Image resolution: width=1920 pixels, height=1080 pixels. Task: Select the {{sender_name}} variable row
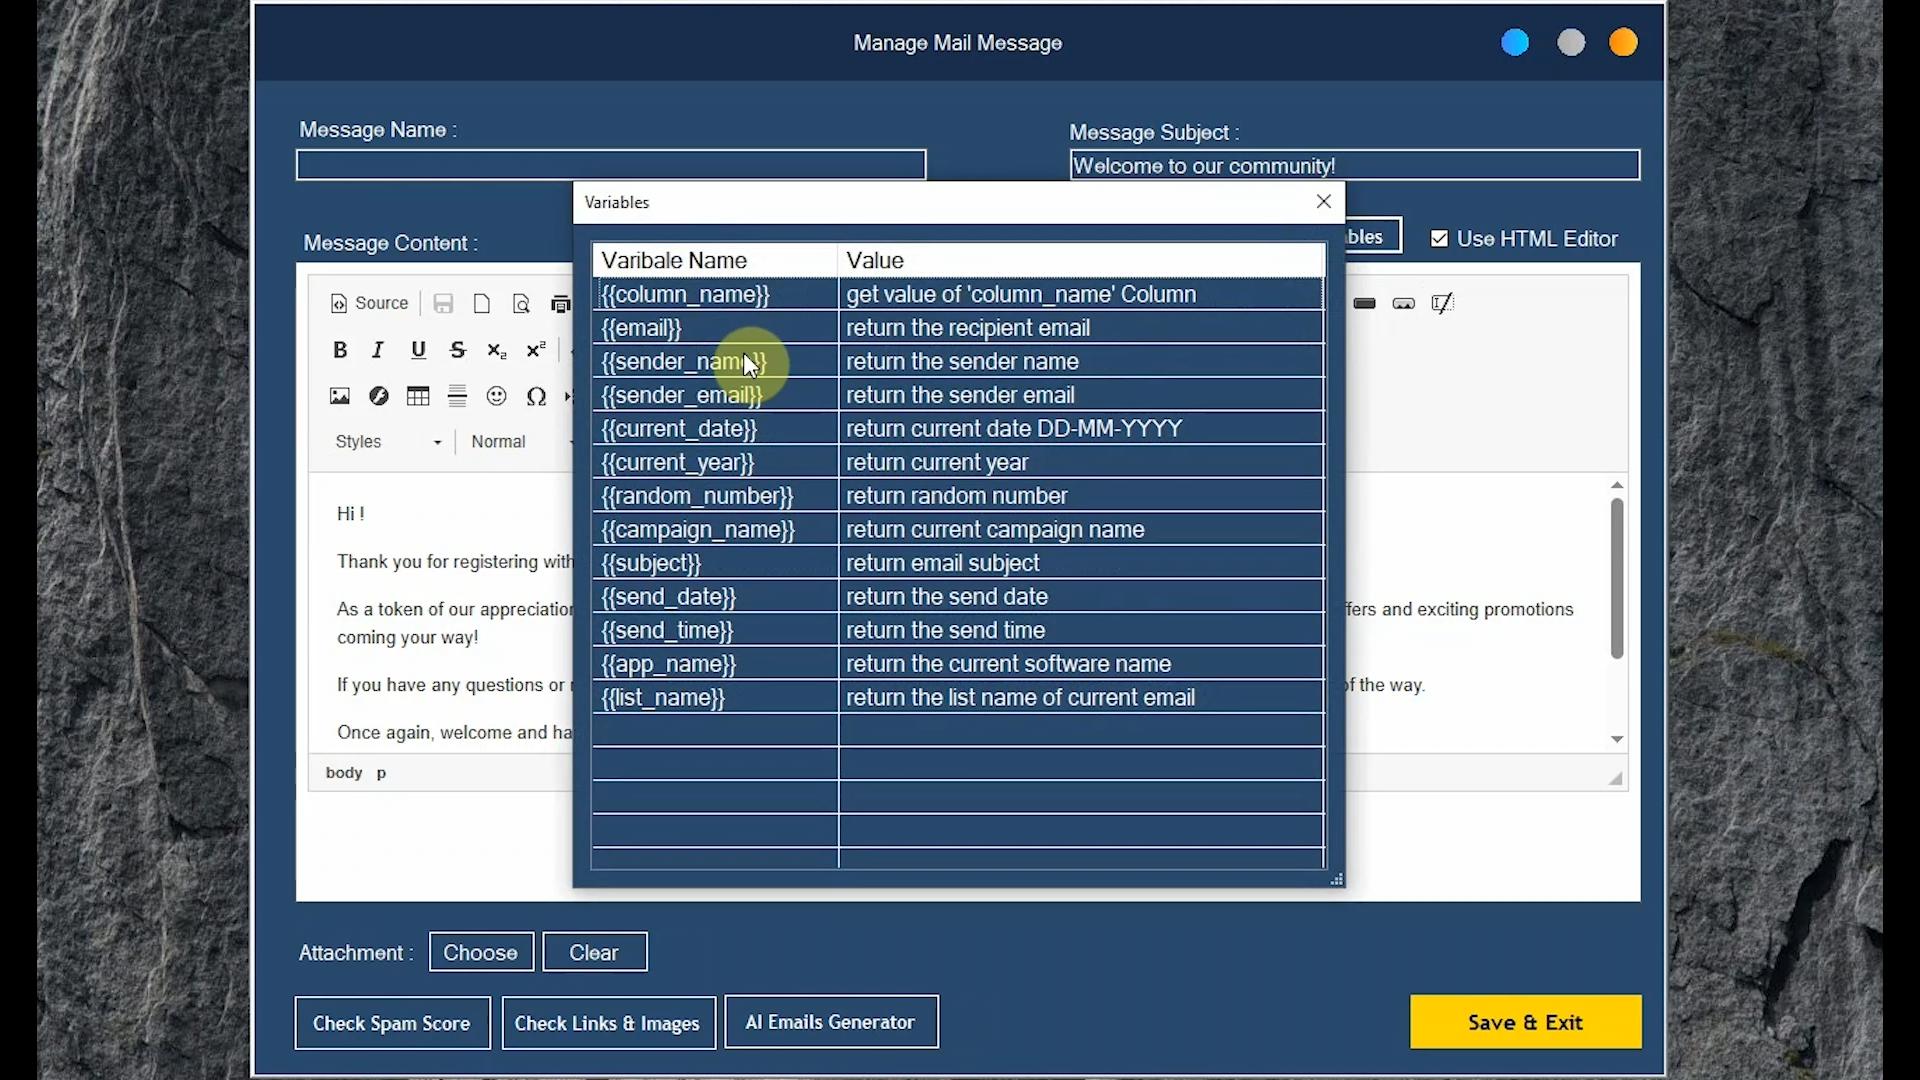[x=686, y=361]
